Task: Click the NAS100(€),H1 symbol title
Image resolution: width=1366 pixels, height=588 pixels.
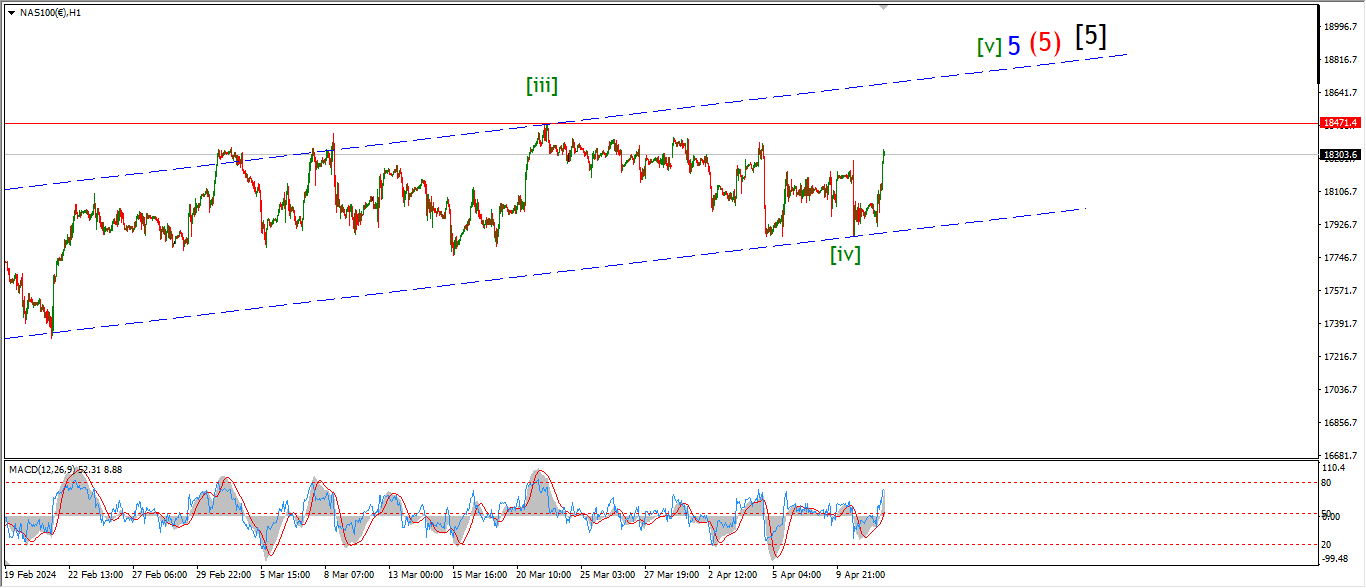Action: (50, 13)
